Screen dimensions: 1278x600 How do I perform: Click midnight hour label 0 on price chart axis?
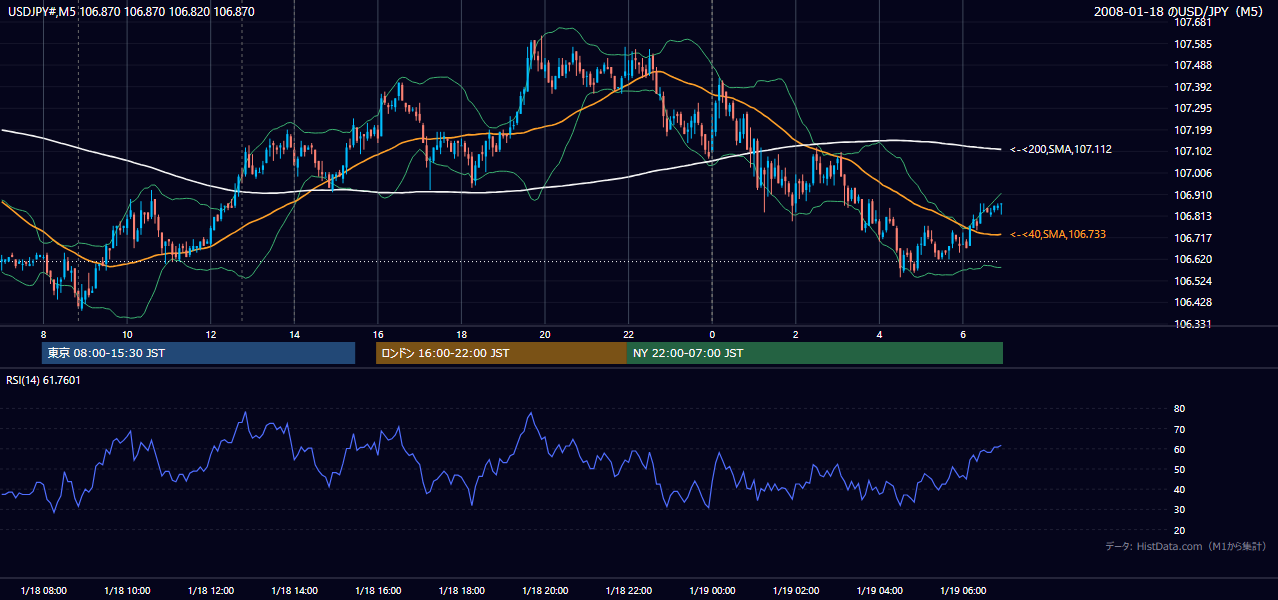pyautogui.click(x=712, y=334)
